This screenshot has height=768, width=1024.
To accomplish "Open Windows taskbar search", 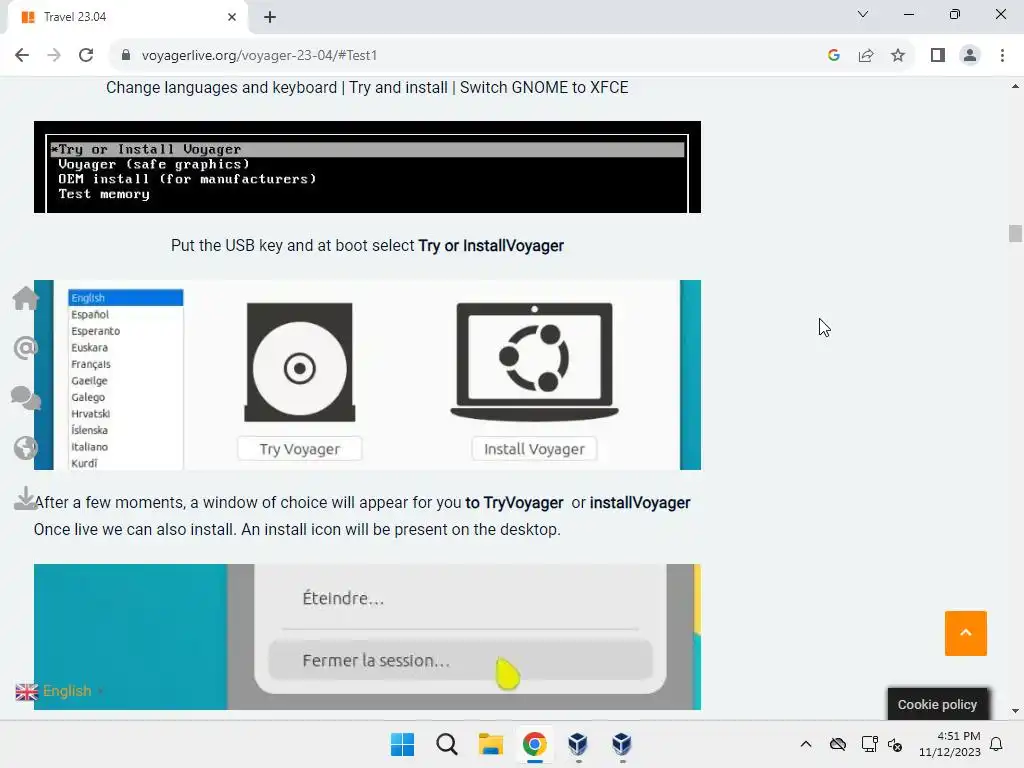I will tap(447, 744).
